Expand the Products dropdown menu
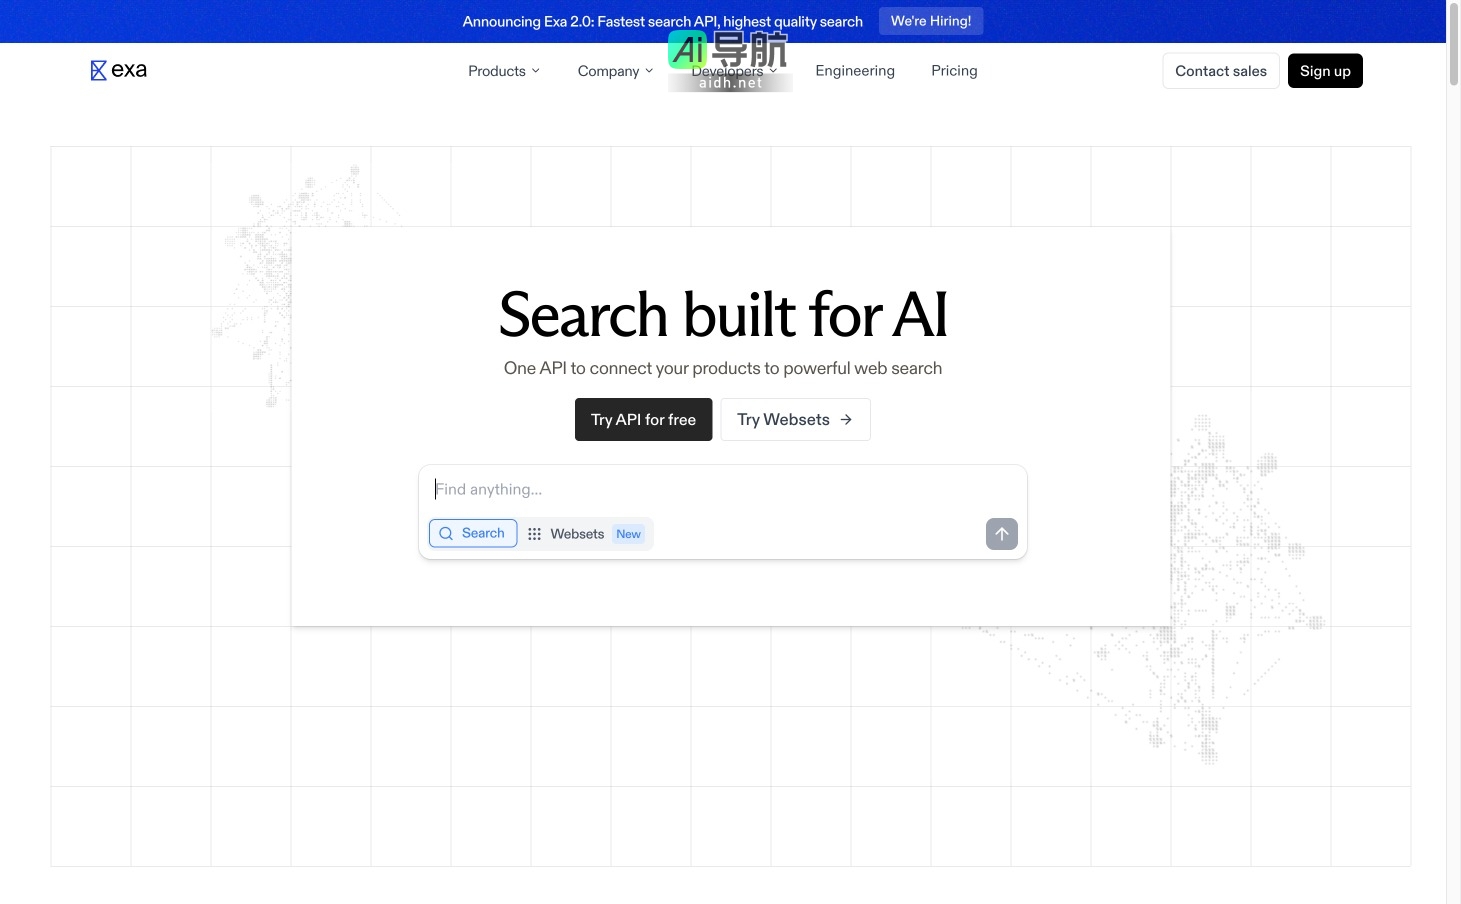The height and width of the screenshot is (904, 1461). click(503, 71)
